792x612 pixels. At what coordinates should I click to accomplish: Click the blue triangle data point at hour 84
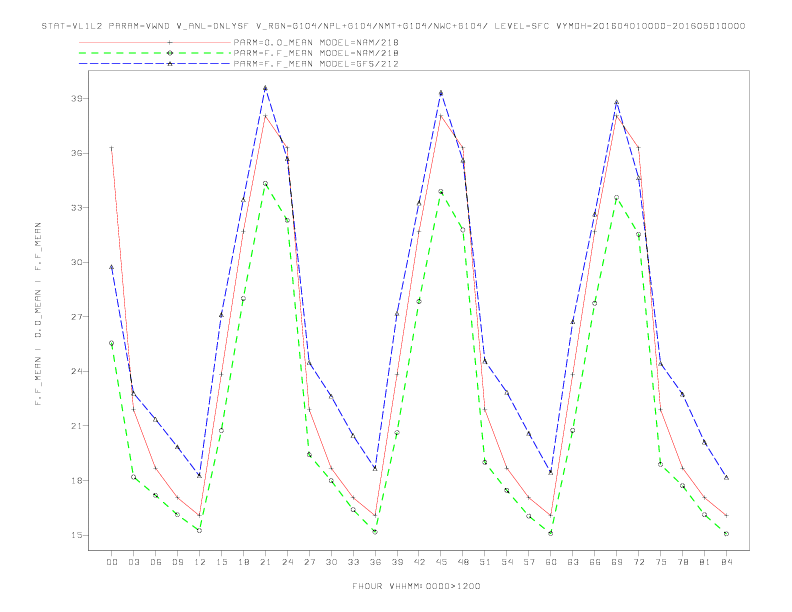[x=726, y=477]
